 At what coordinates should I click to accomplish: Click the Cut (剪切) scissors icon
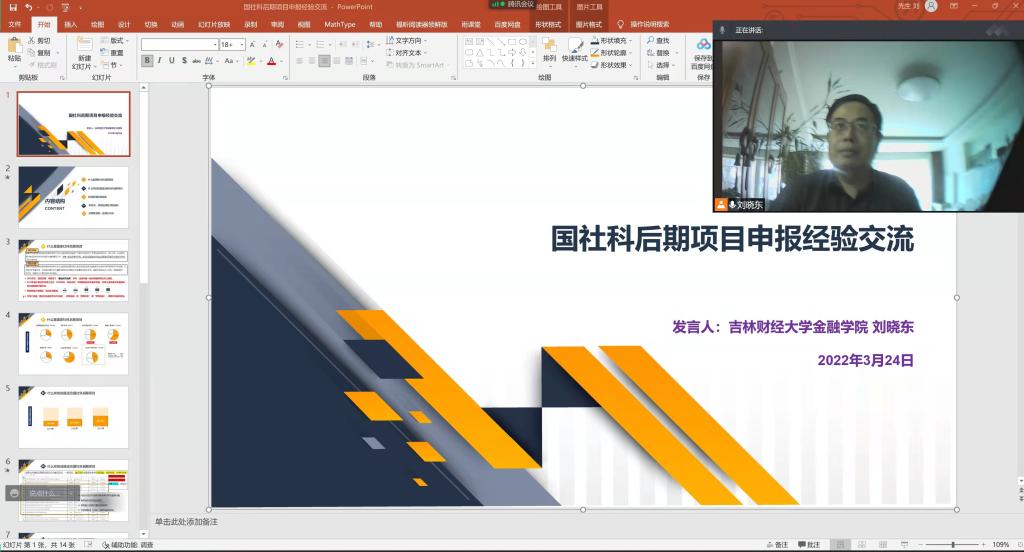coord(30,41)
